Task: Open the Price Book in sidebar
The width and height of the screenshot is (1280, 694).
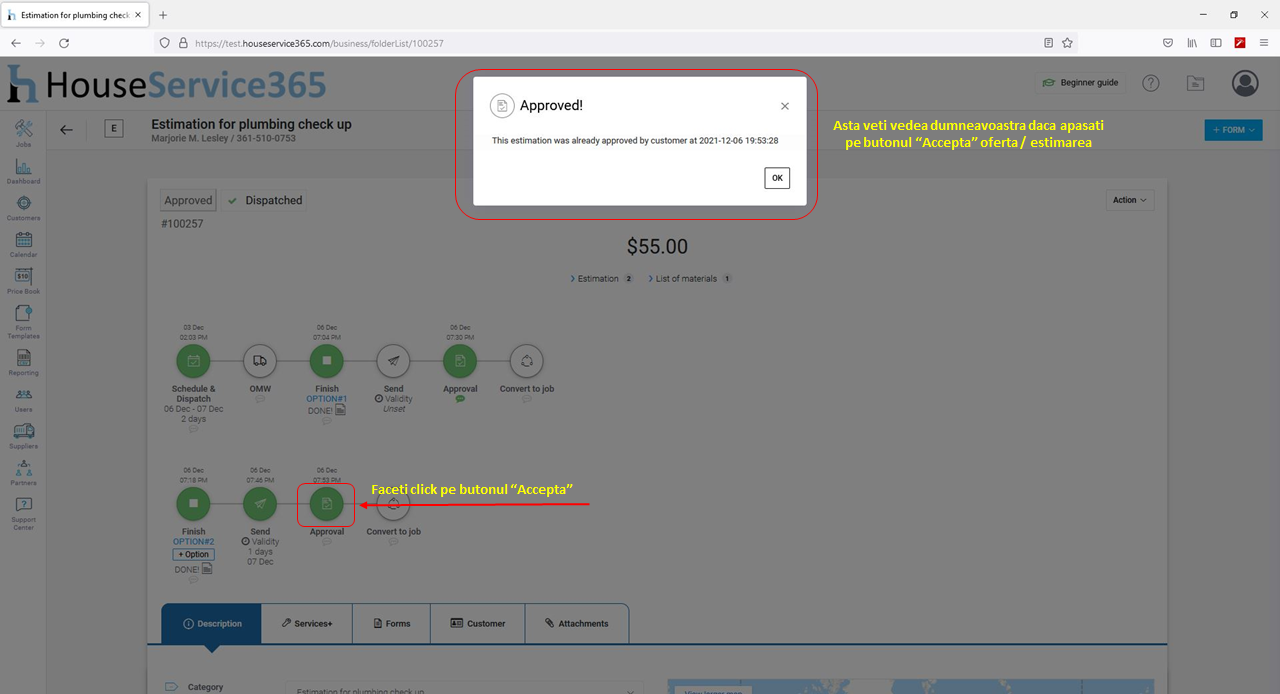Action: pyautogui.click(x=23, y=281)
